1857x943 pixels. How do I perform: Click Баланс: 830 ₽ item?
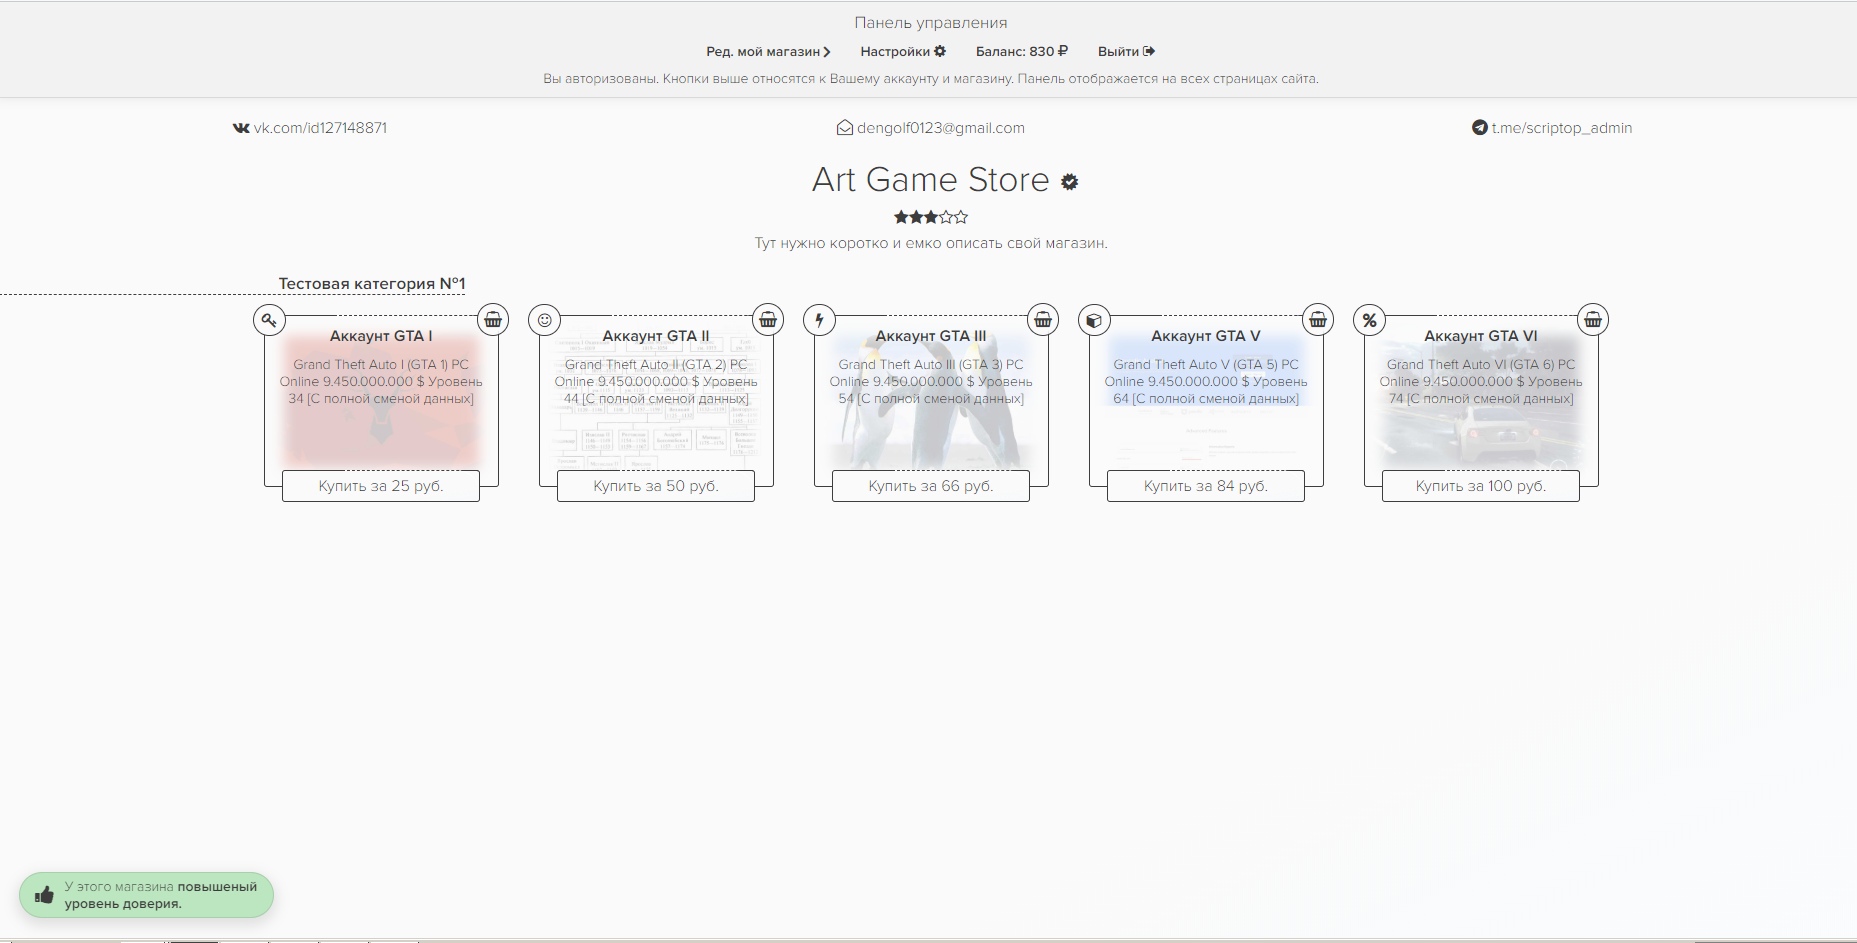click(1022, 51)
